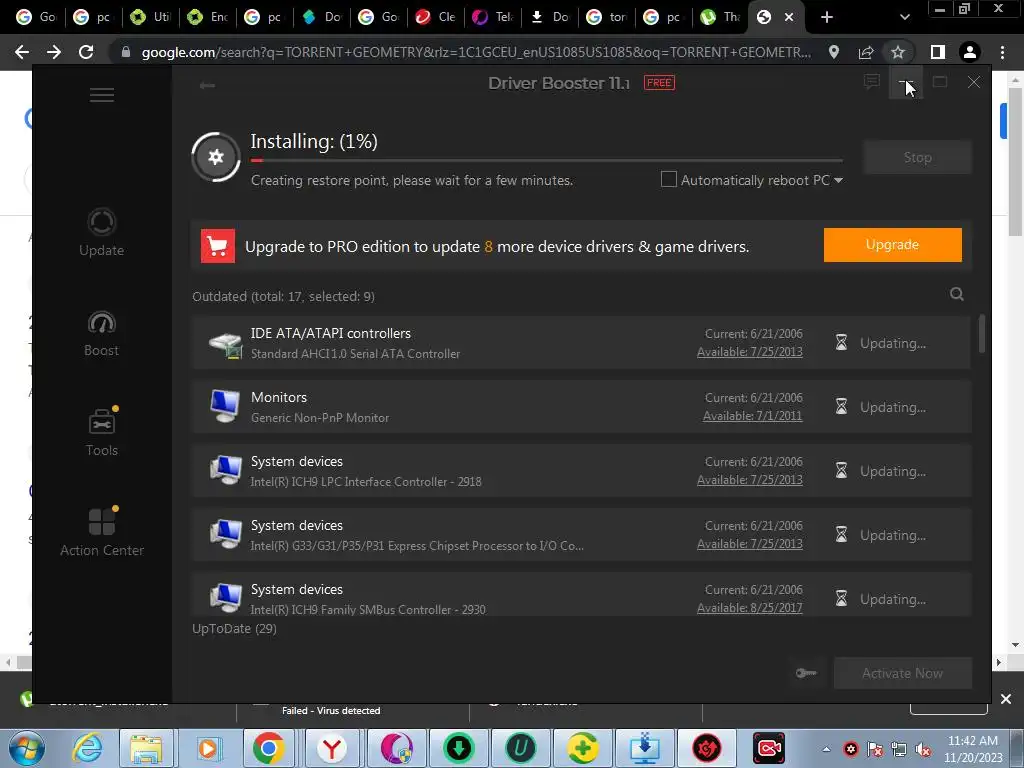Click hourglass icon in IDE ATA/ATAPI row
The width and height of the screenshot is (1024, 768).
click(x=841, y=343)
